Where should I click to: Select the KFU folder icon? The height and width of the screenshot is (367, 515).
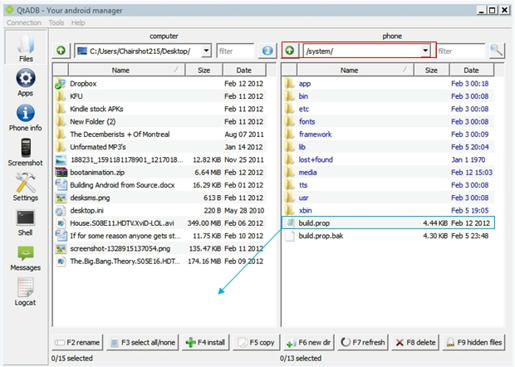coord(61,96)
